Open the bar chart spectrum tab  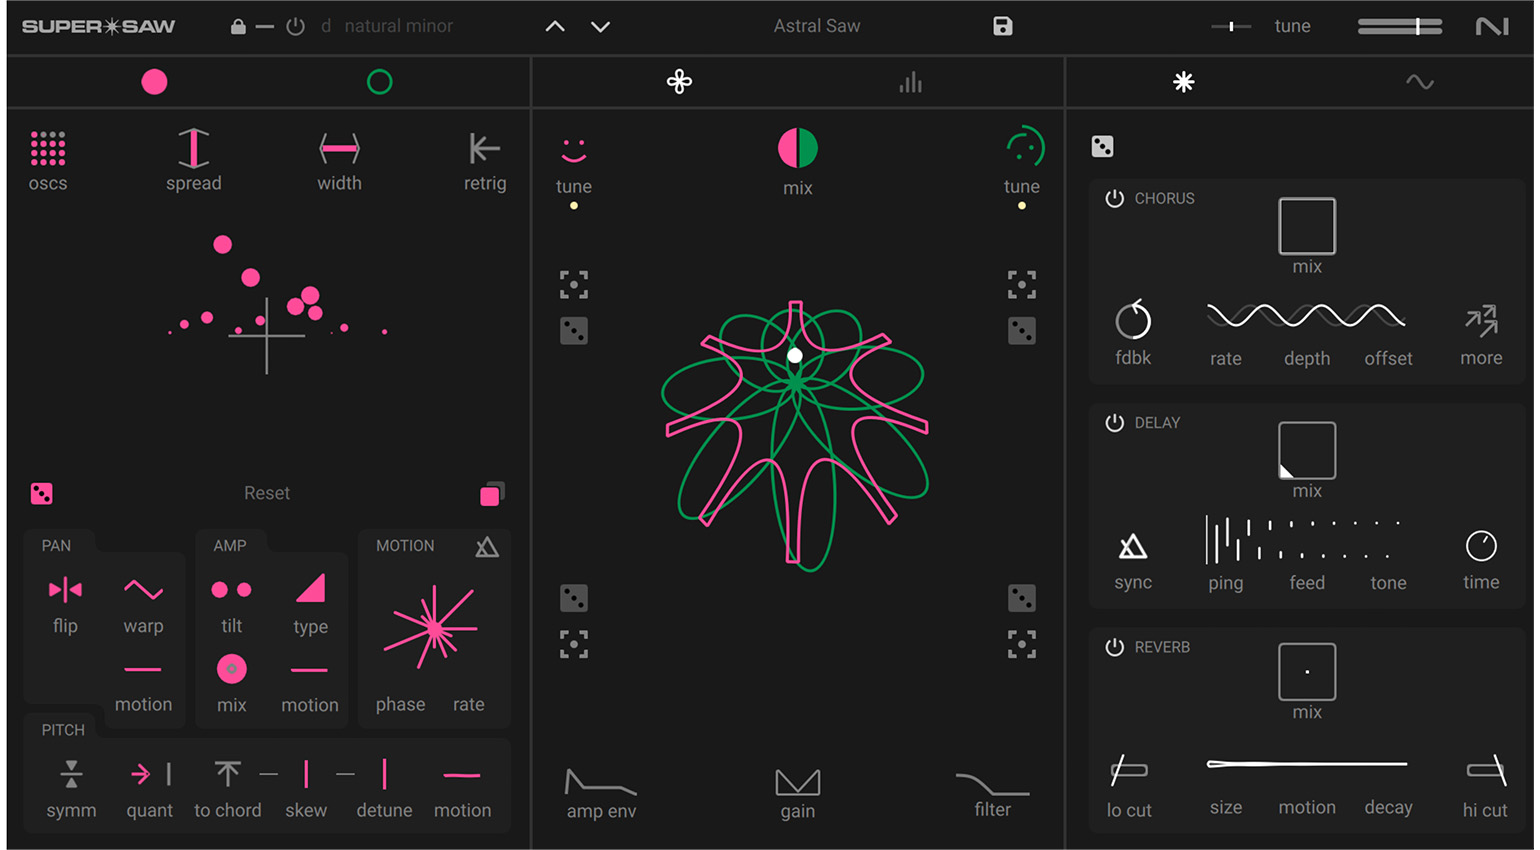[910, 82]
